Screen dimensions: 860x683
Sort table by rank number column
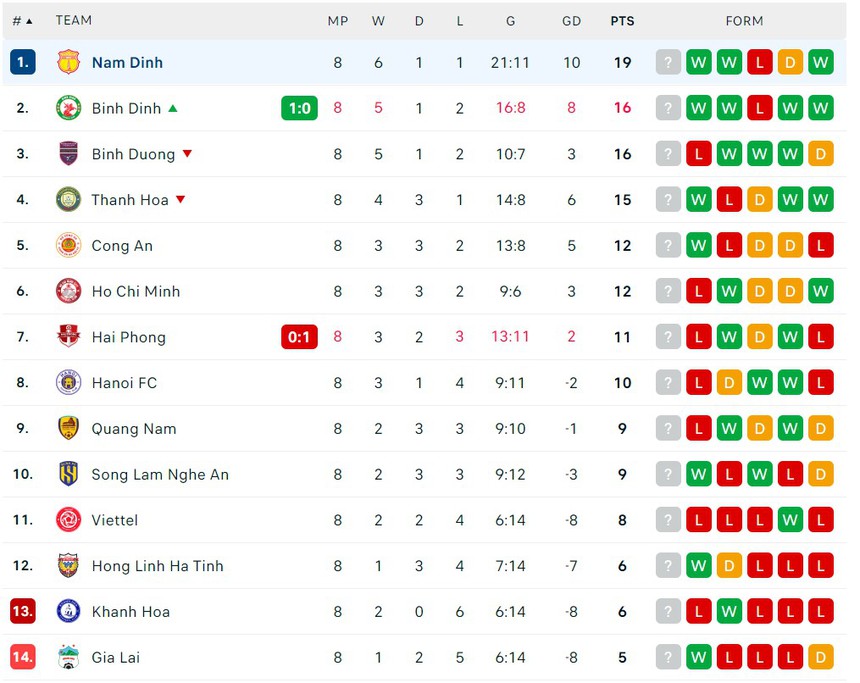coord(22,20)
